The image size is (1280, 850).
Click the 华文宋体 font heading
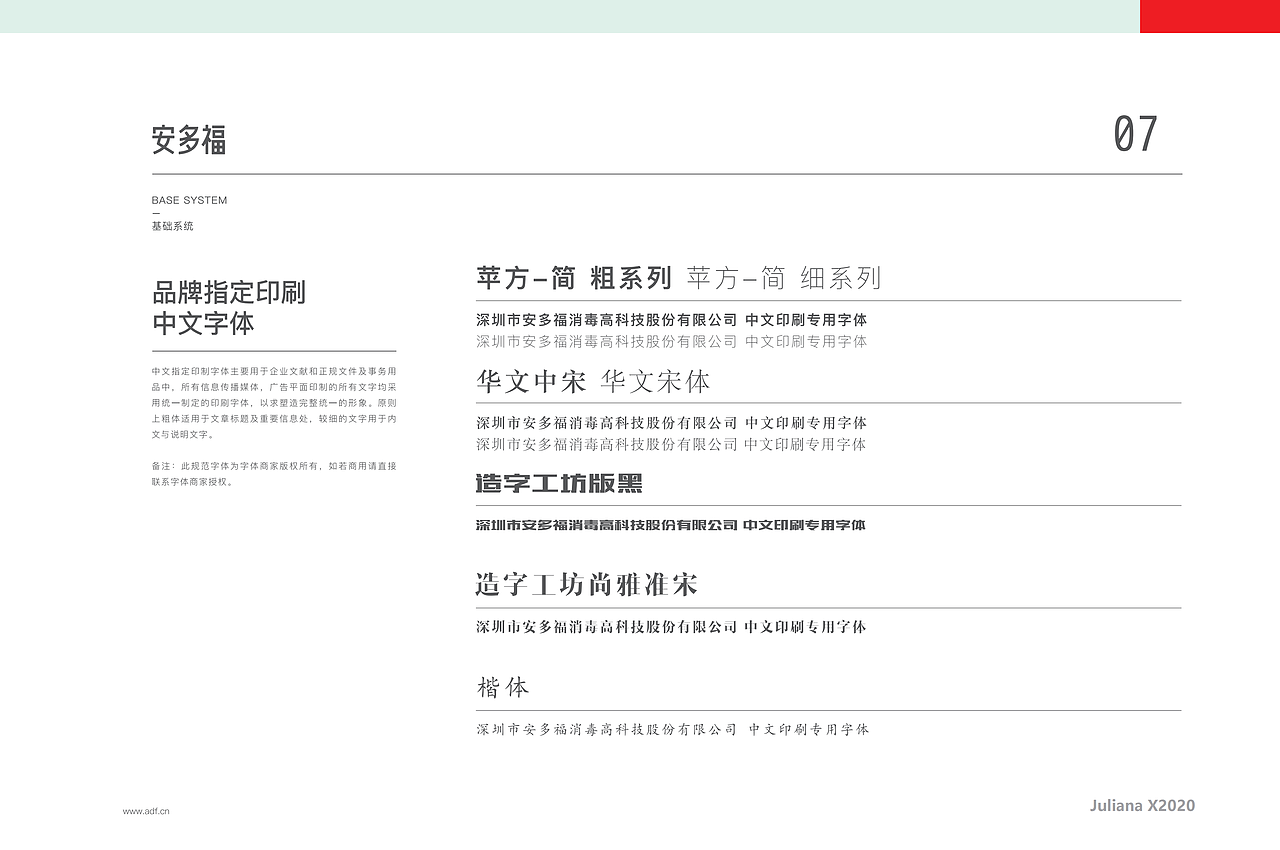pos(656,382)
